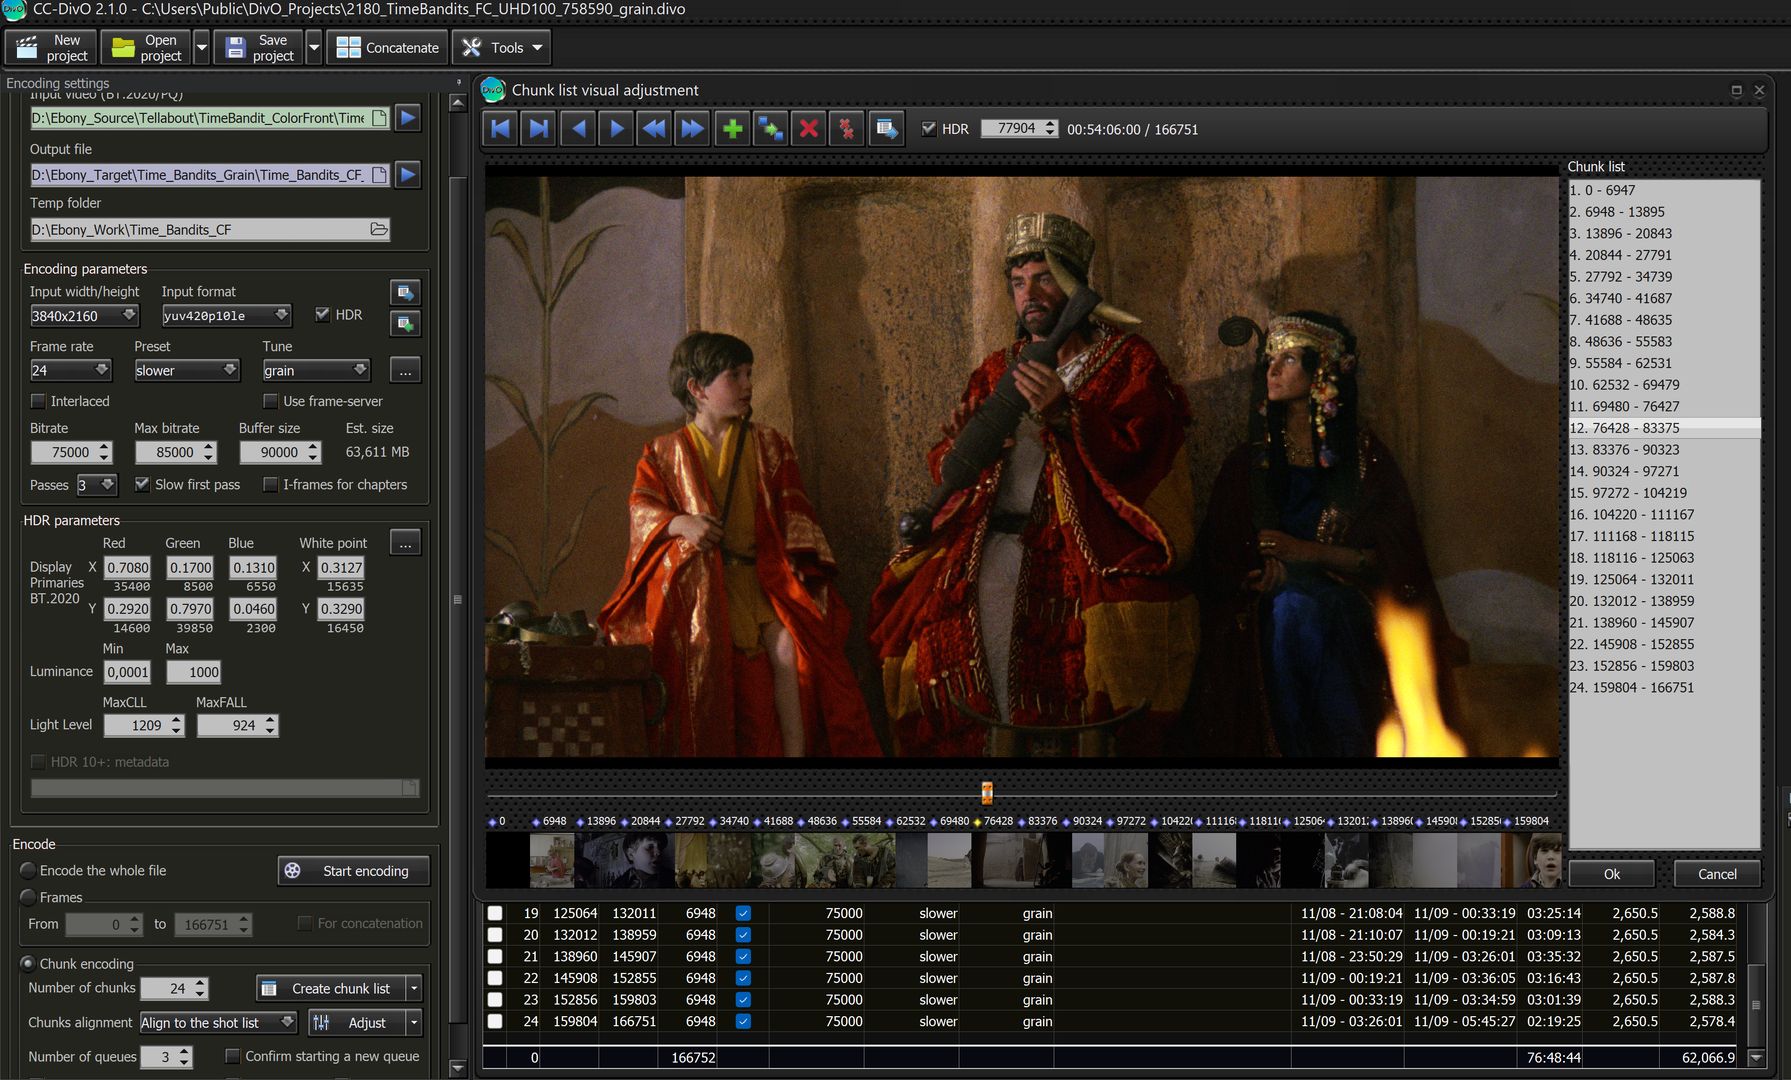1791x1080 pixels.
Task: Click the orange timeline position slider handle
Action: 987,793
